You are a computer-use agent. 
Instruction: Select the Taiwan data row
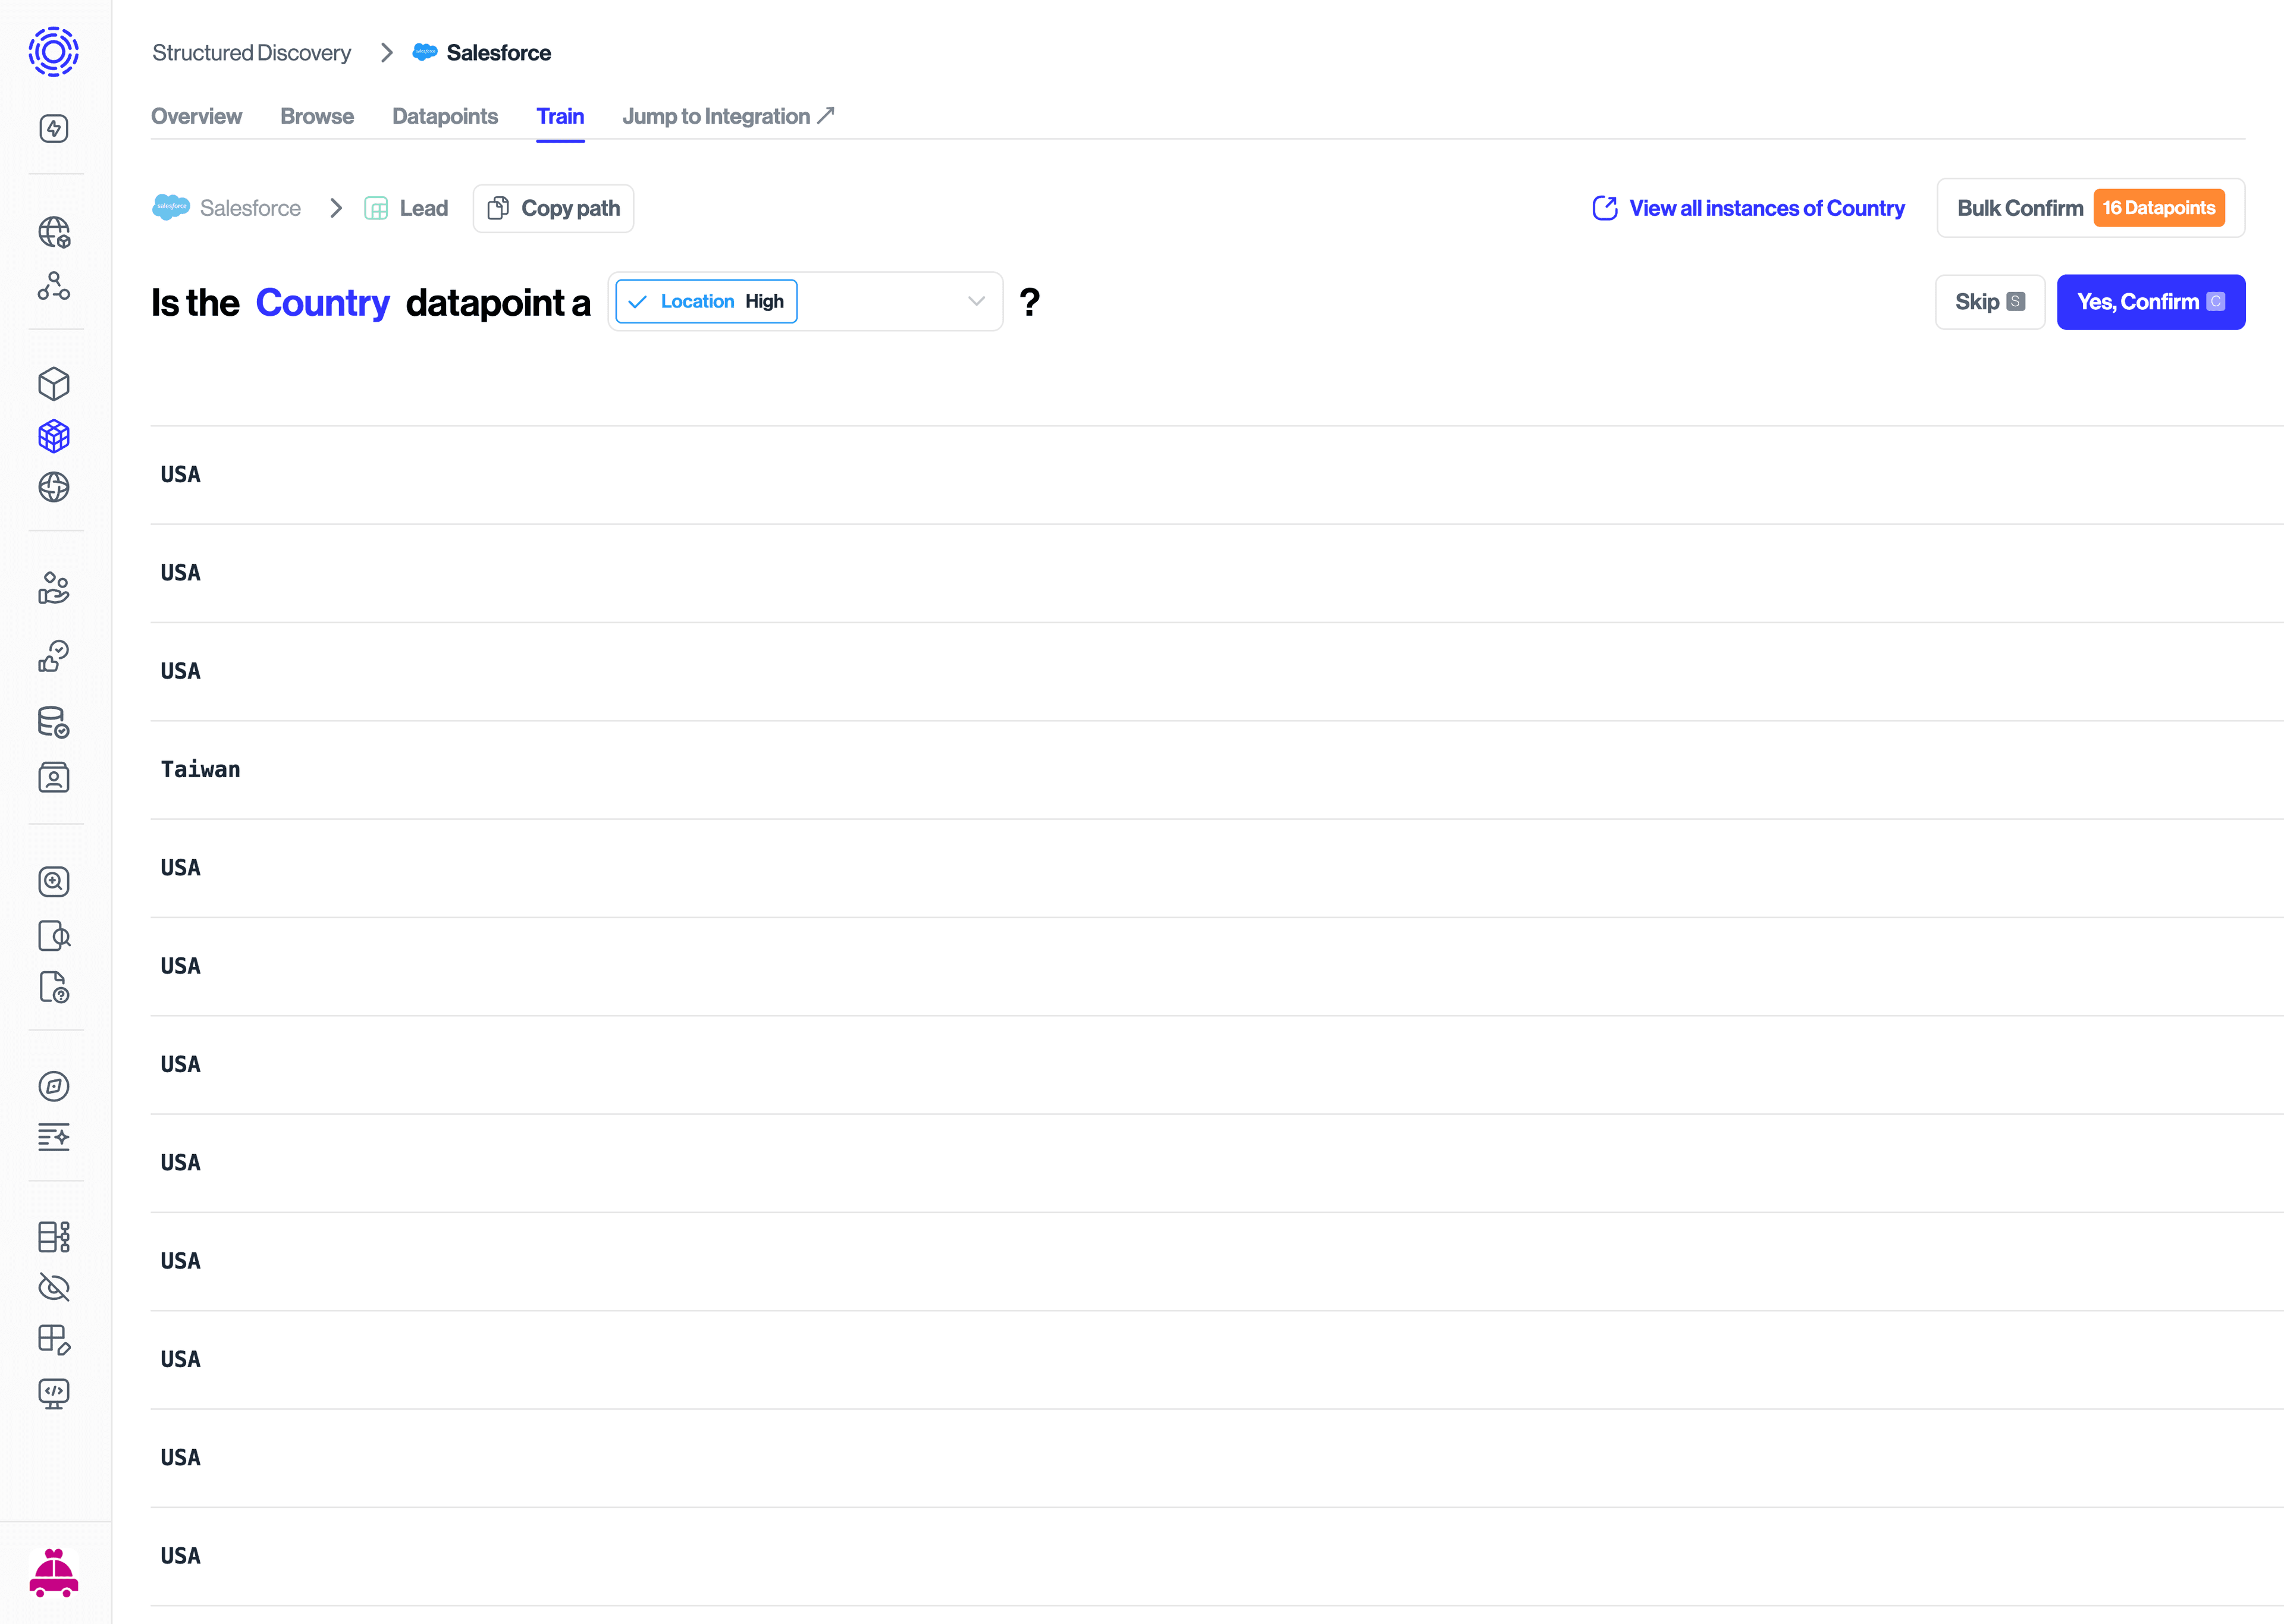point(200,769)
